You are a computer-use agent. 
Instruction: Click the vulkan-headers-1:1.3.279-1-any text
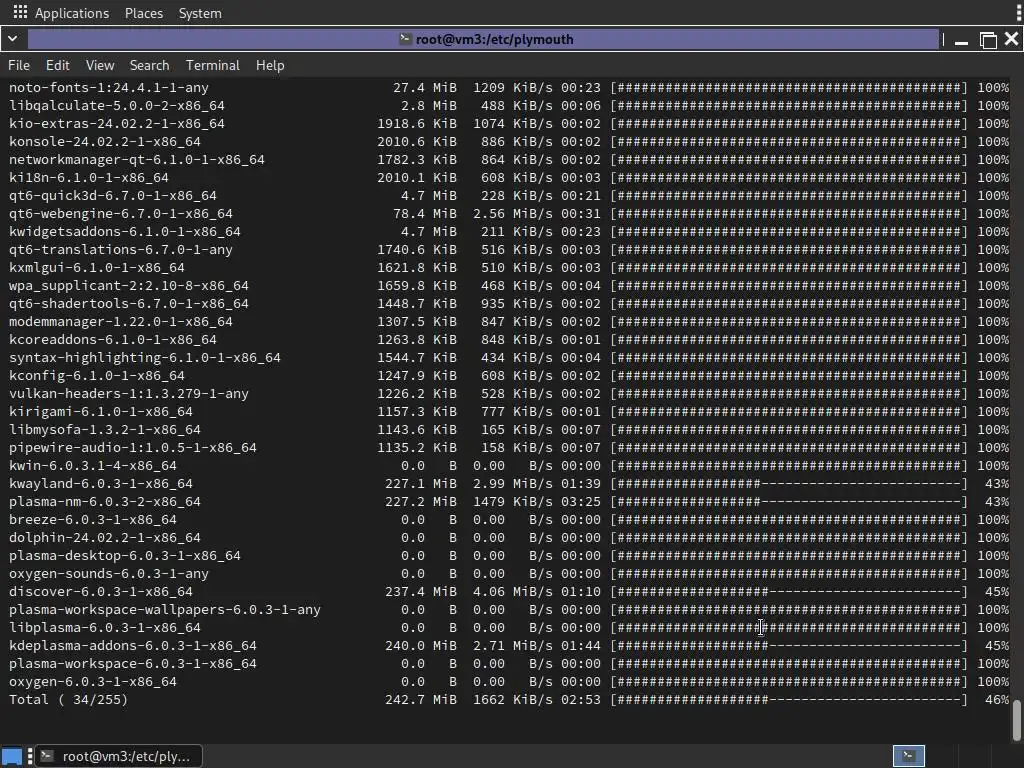[x=129, y=394]
